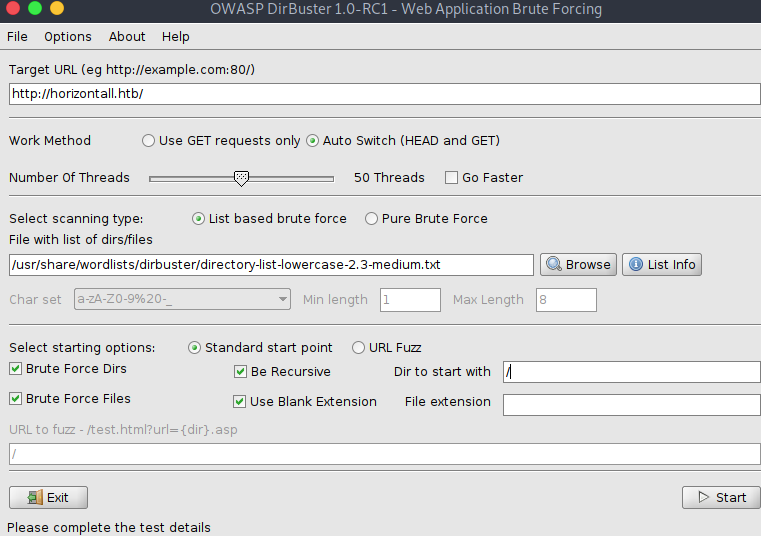The image size is (761, 536).
Task: Open the Help menu
Action: tap(175, 36)
